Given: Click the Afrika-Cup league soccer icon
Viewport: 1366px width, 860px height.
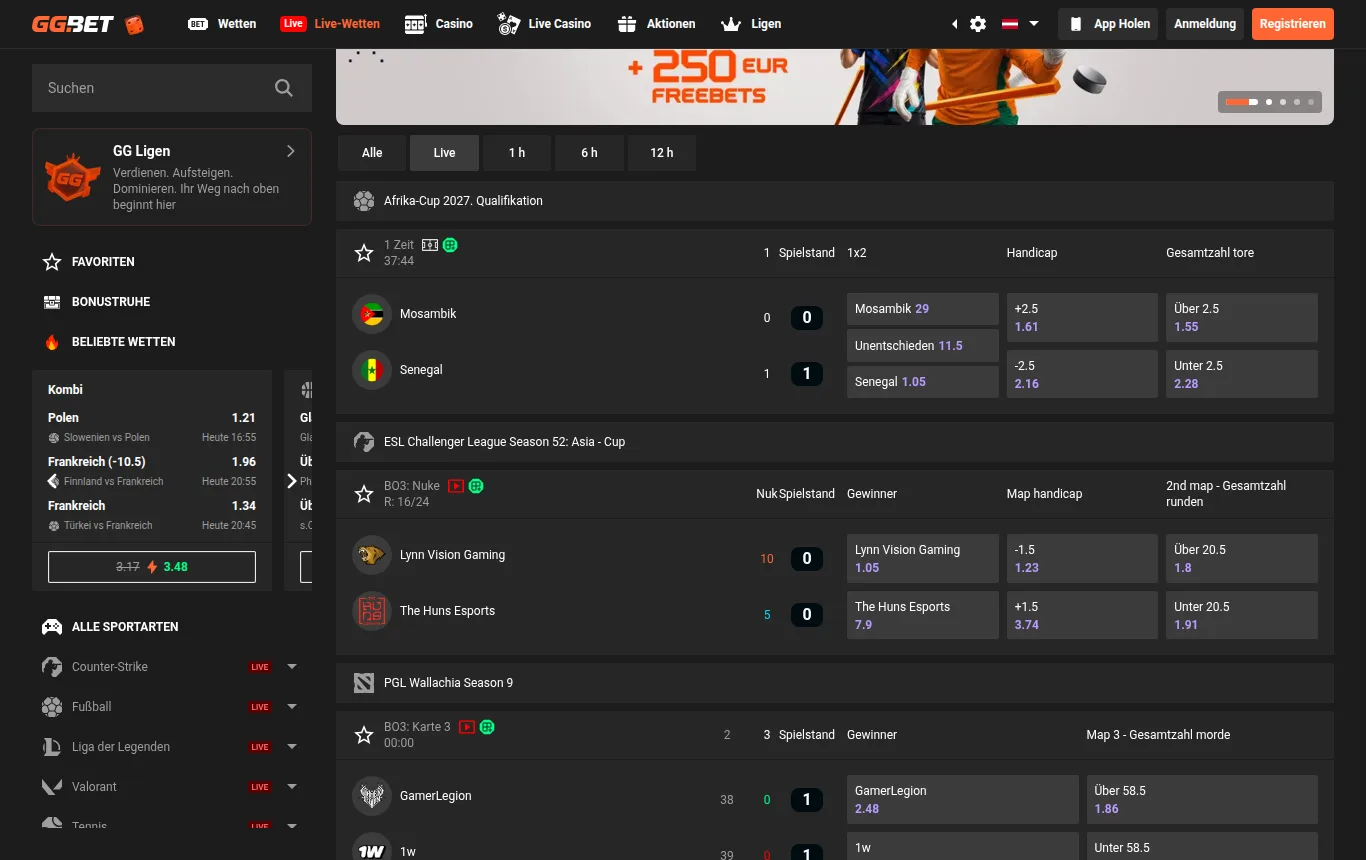Looking at the screenshot, I should pos(364,201).
